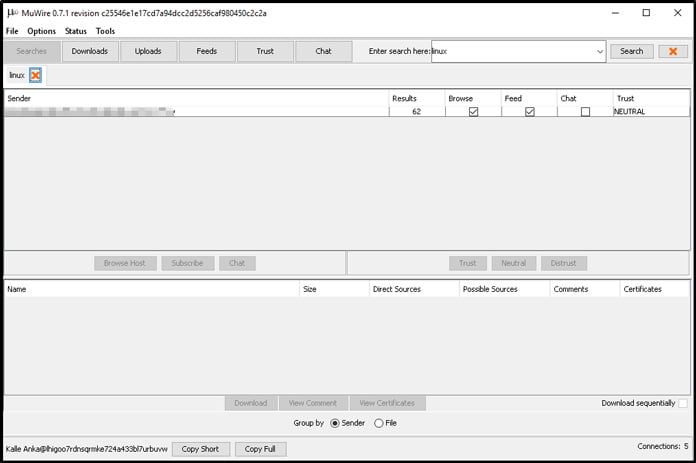Click the Comments column header

point(585,289)
